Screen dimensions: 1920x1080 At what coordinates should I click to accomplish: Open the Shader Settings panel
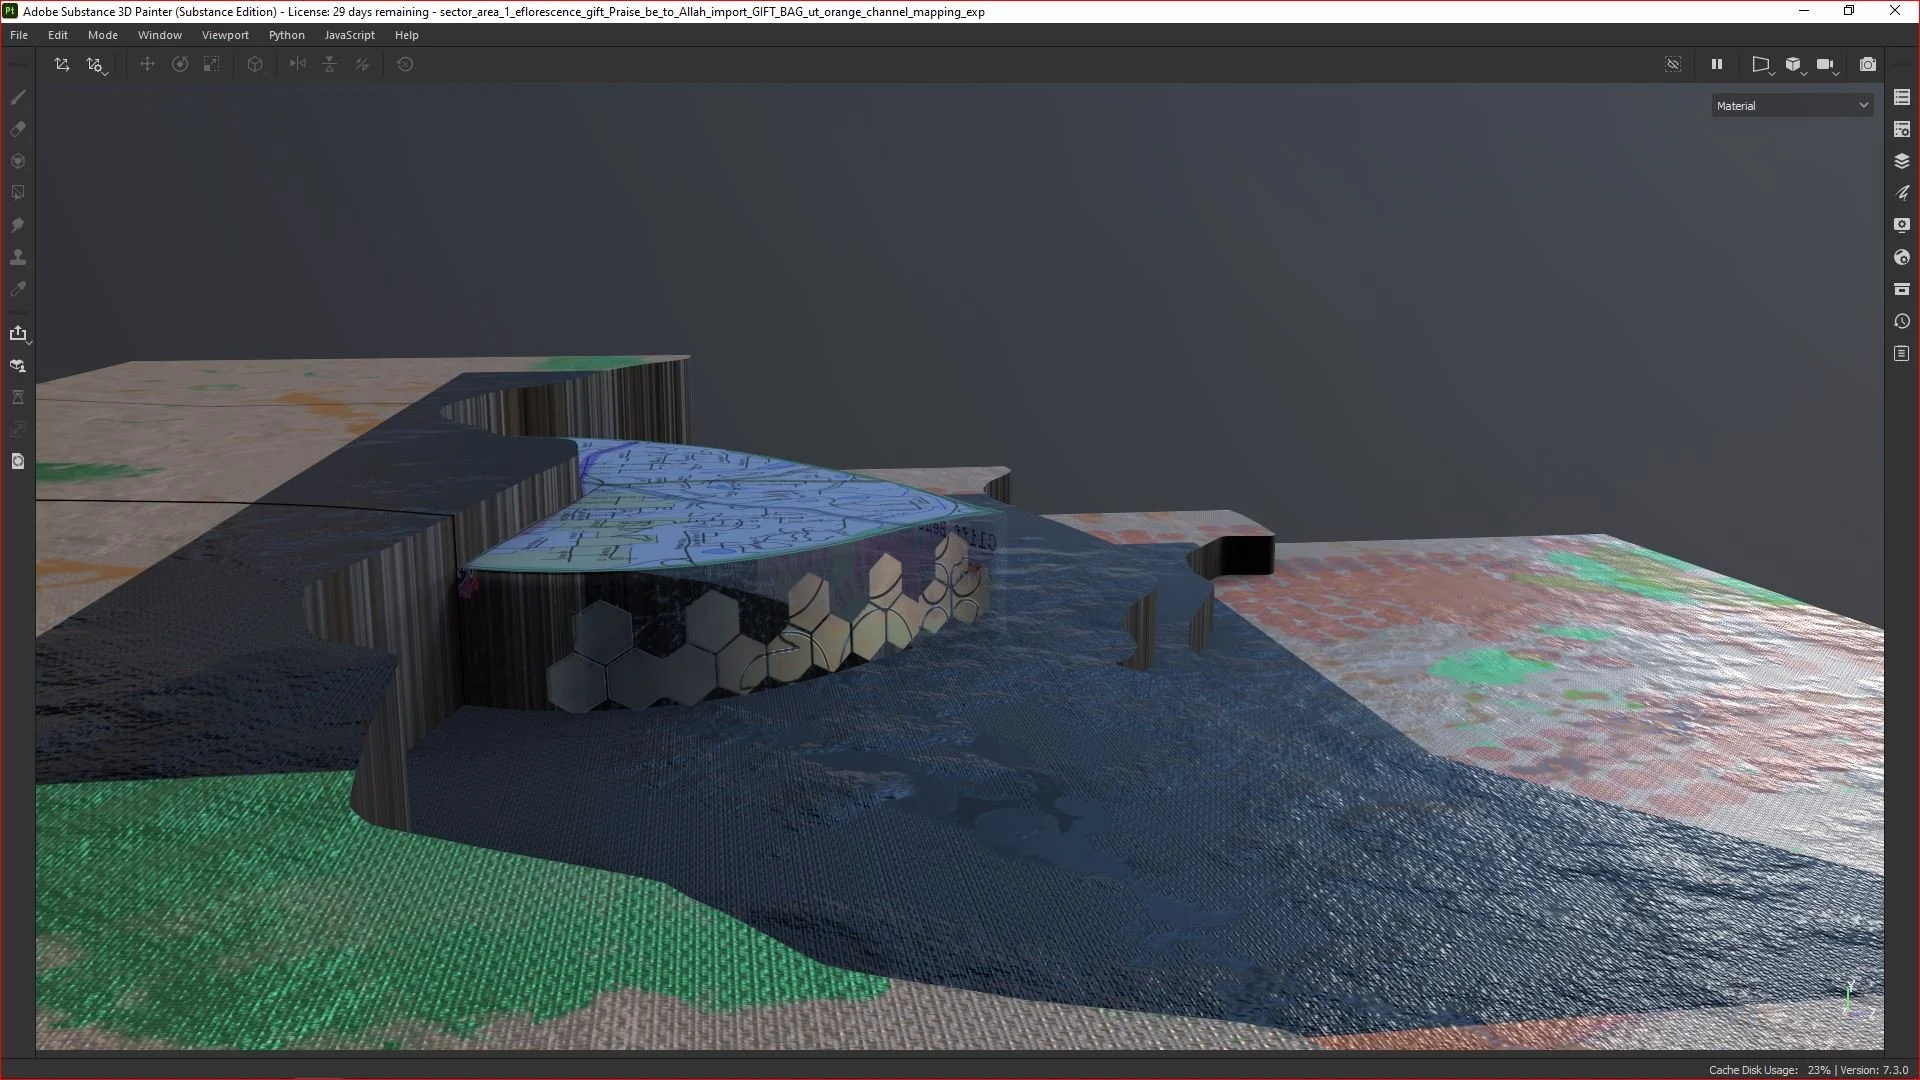1902,257
